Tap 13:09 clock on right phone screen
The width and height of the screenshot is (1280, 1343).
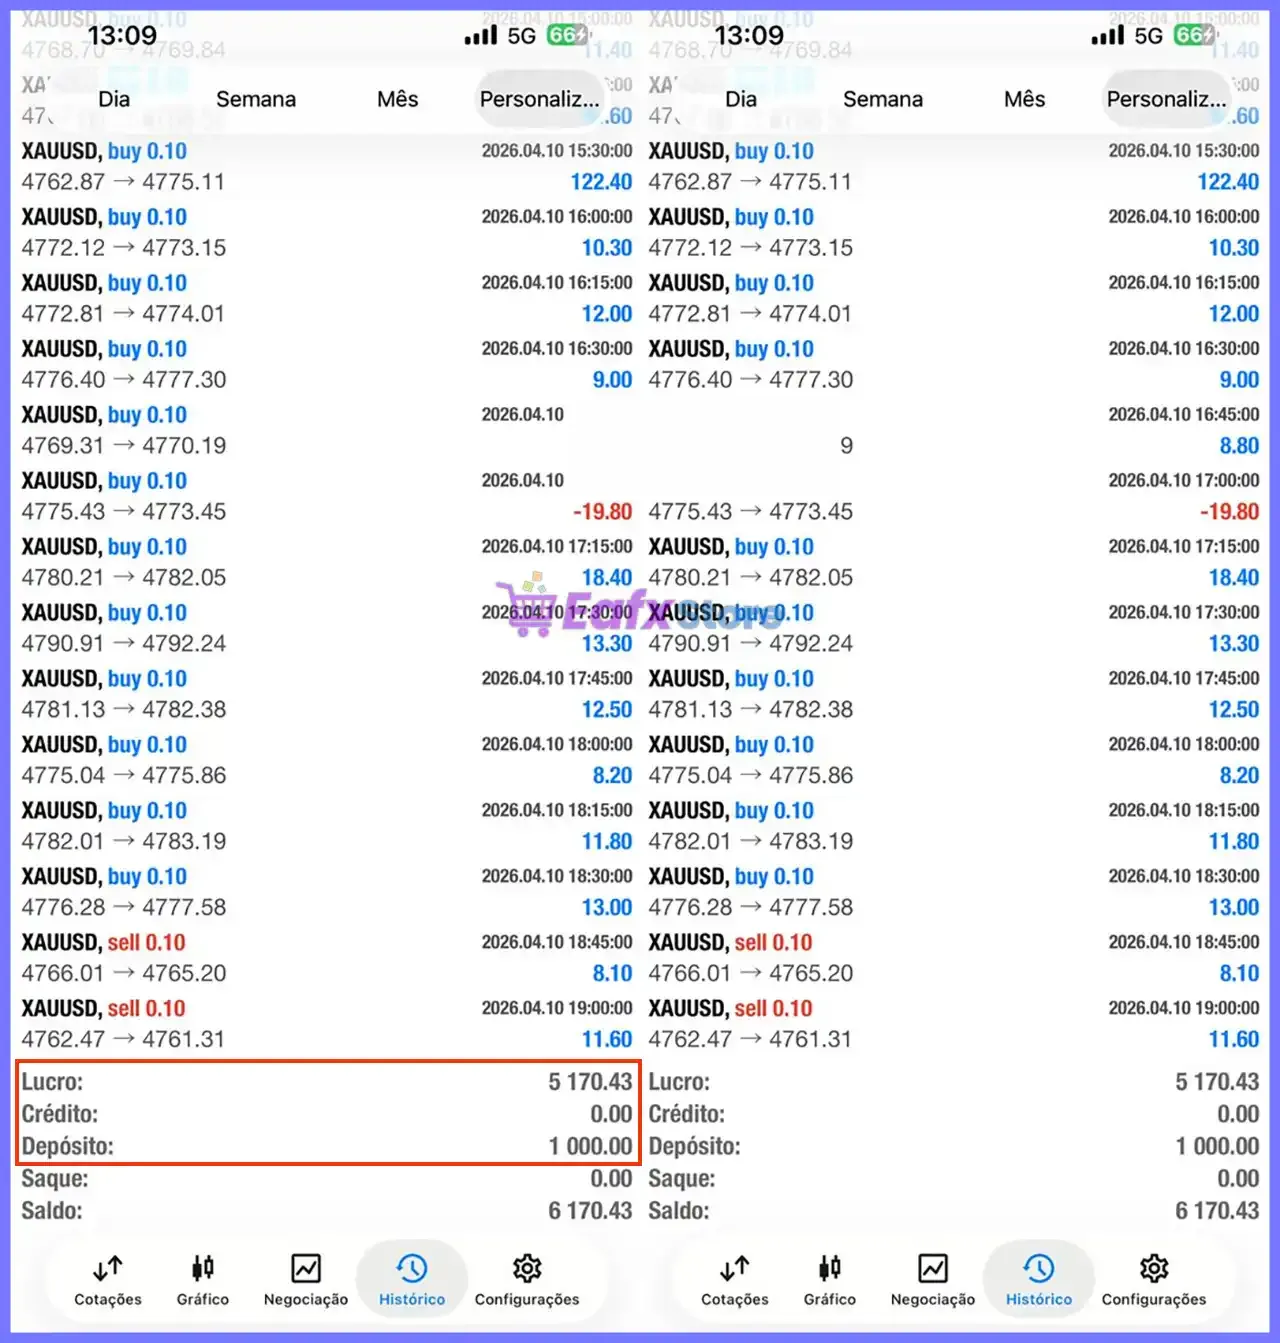[x=749, y=36]
